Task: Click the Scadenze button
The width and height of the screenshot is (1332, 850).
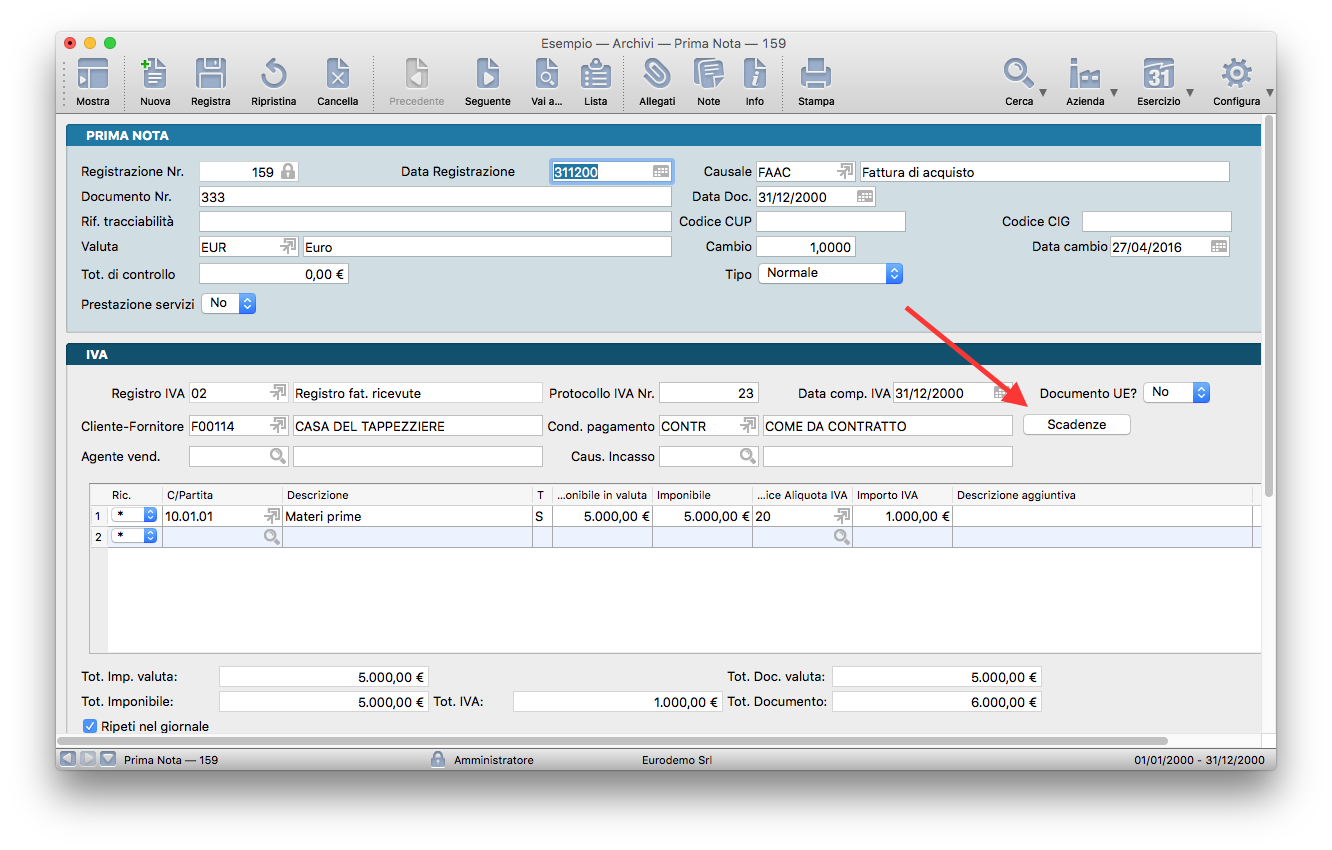Action: 1076,425
